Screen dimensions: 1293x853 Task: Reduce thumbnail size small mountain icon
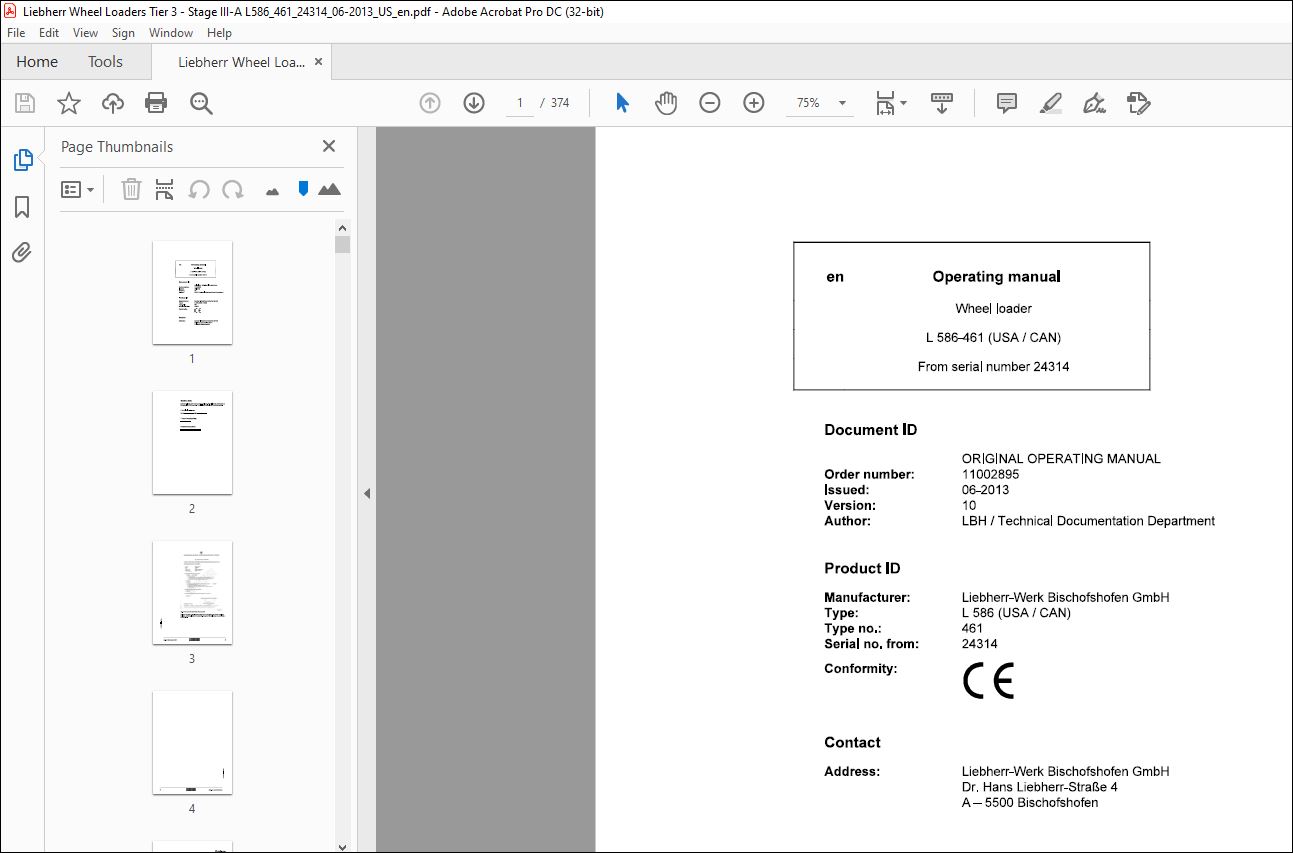pyautogui.click(x=272, y=191)
